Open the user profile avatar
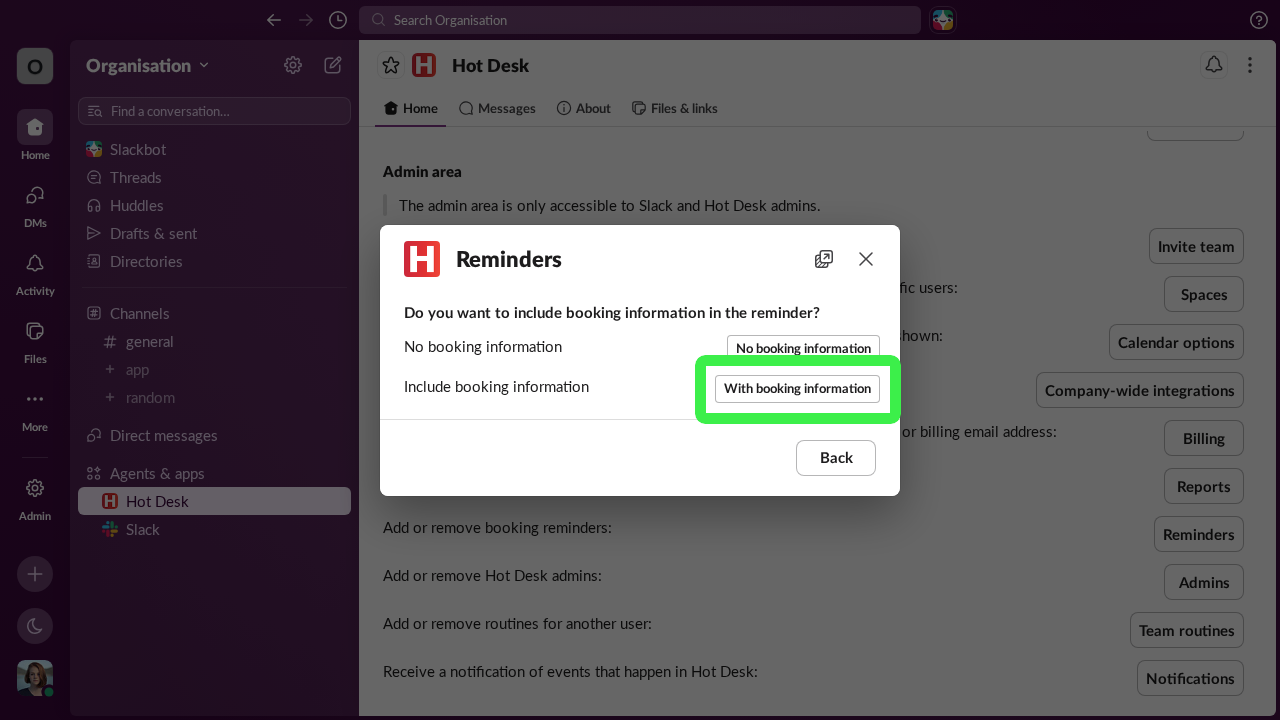 (x=35, y=678)
